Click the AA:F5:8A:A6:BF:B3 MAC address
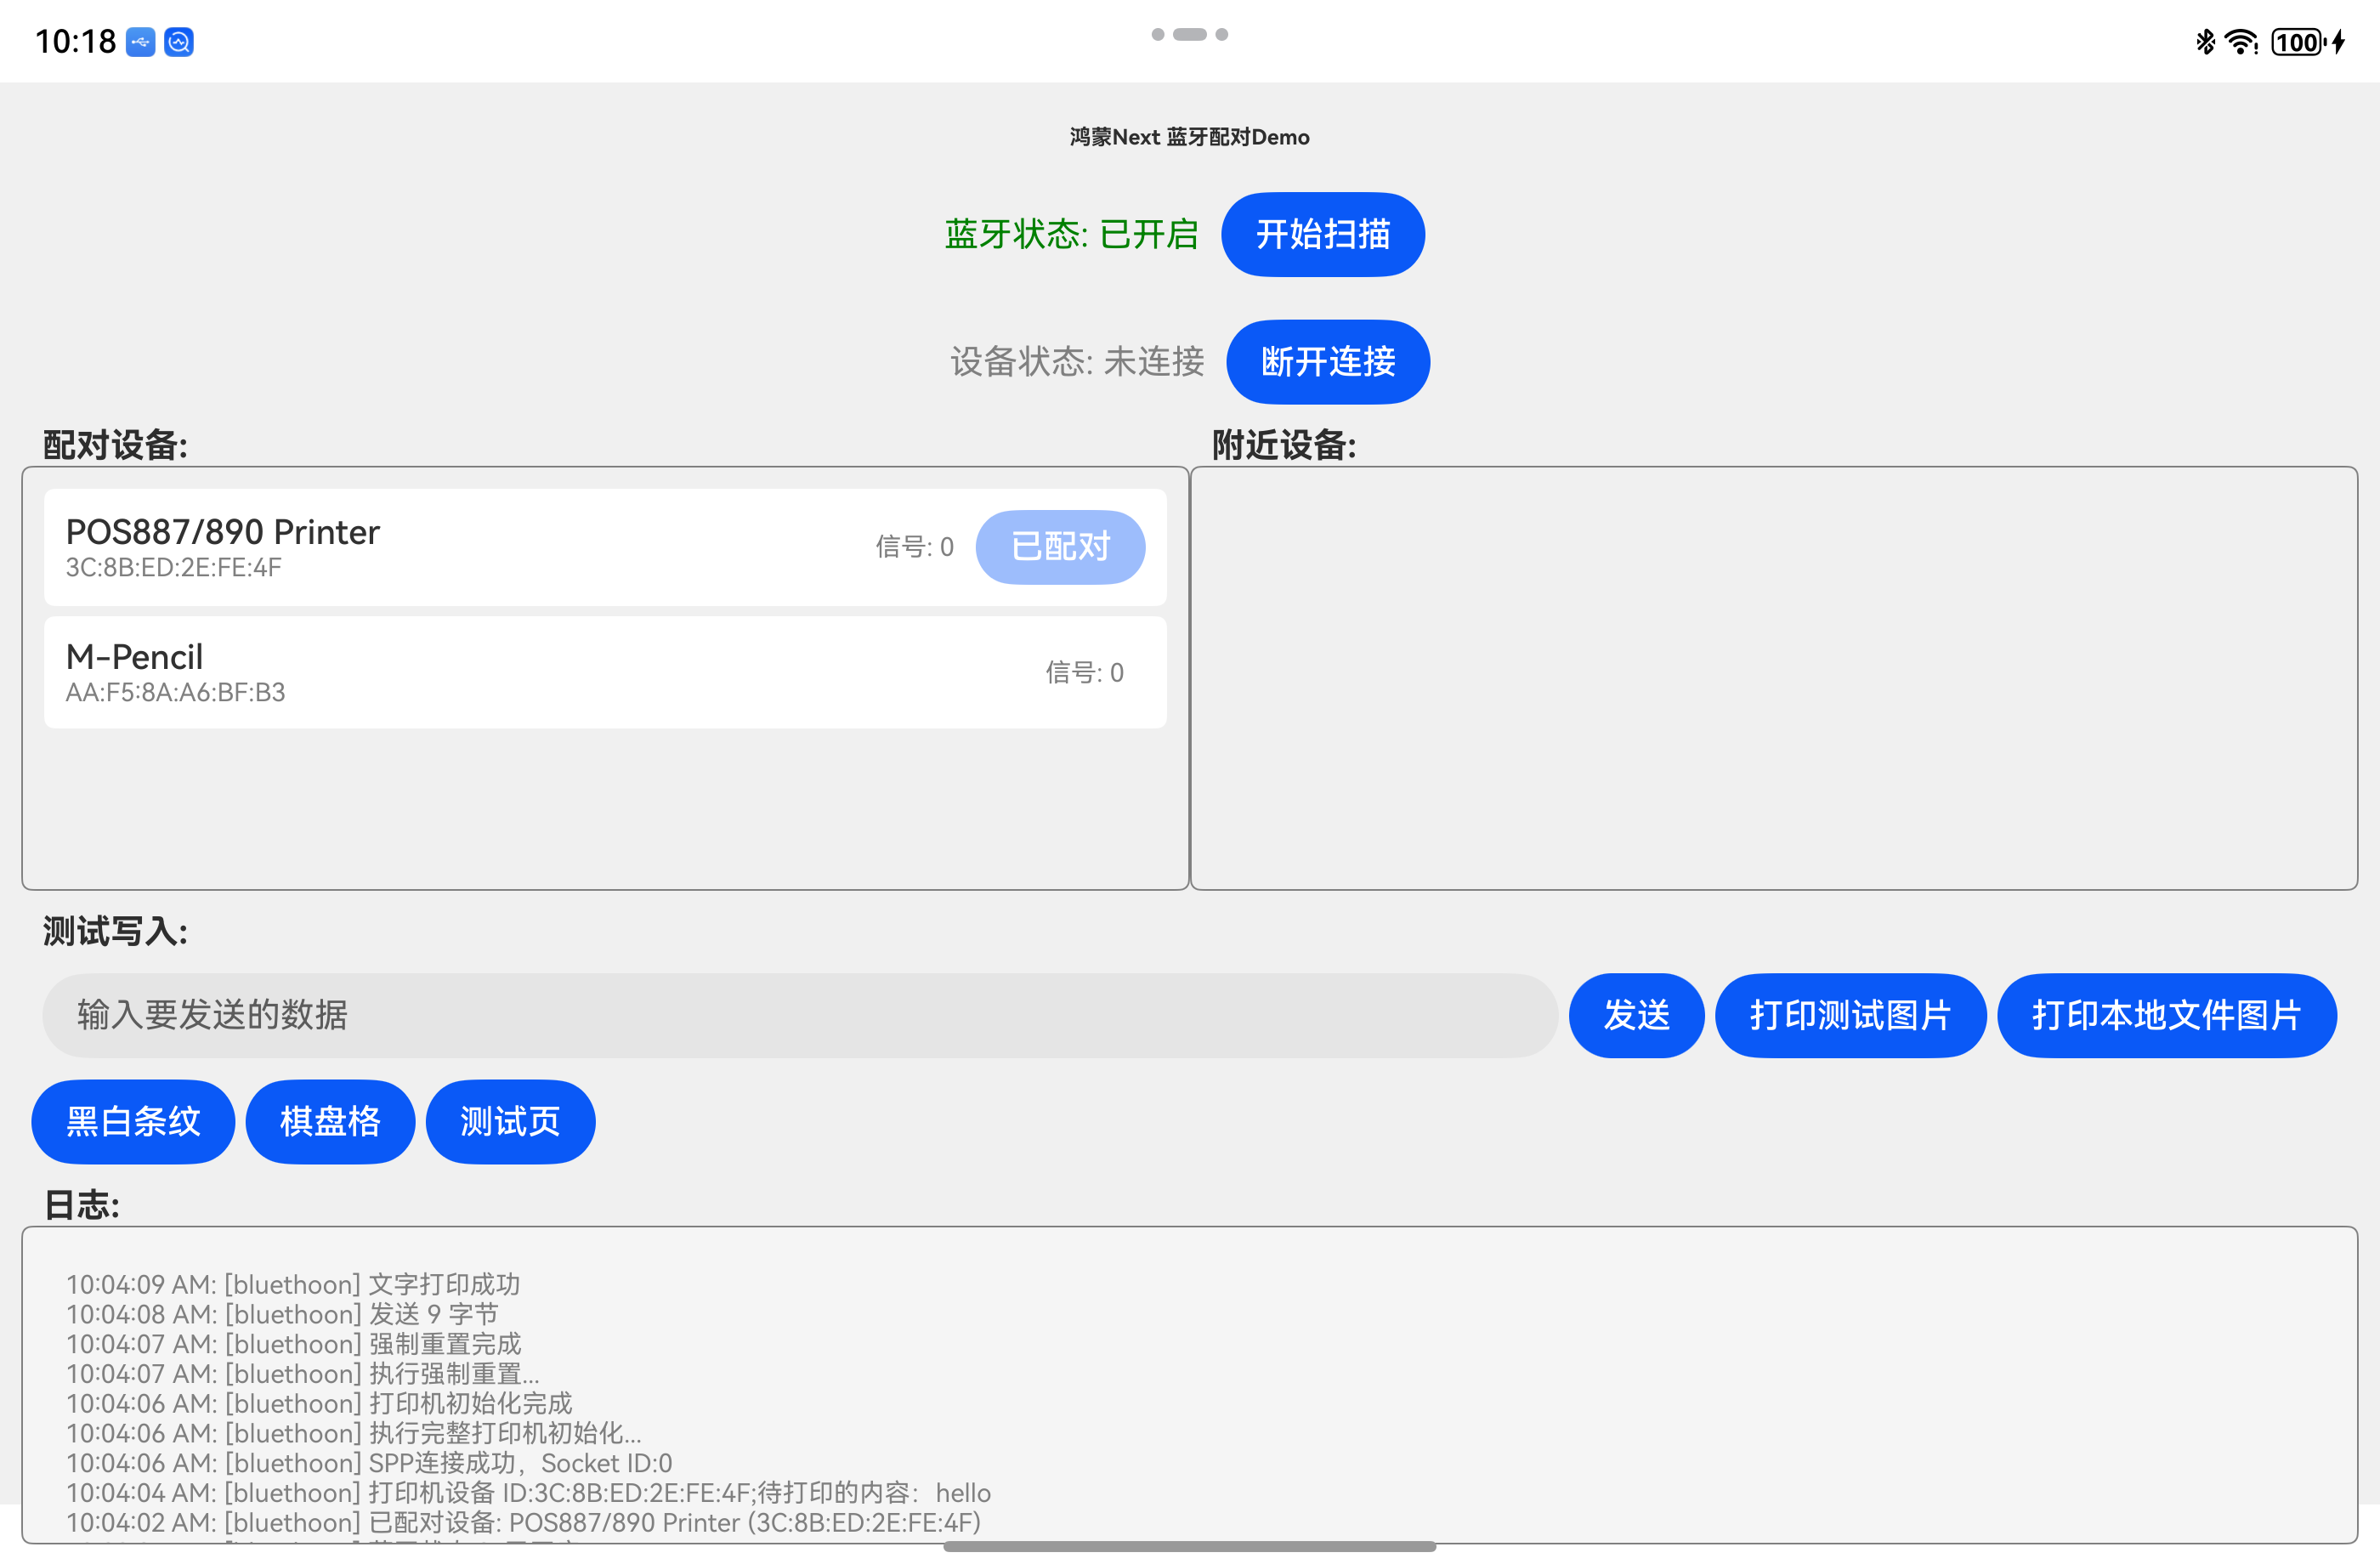The image size is (2380, 1564). 175,692
